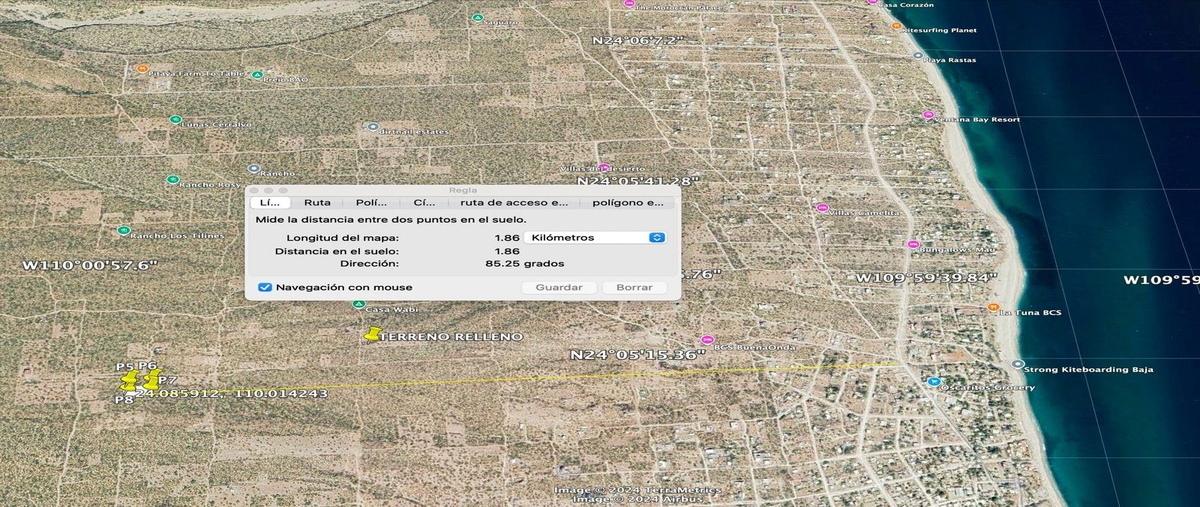The height and width of the screenshot is (507, 1200).
Task: Click the Playa Farm to Table marker
Action: click(x=142, y=69)
